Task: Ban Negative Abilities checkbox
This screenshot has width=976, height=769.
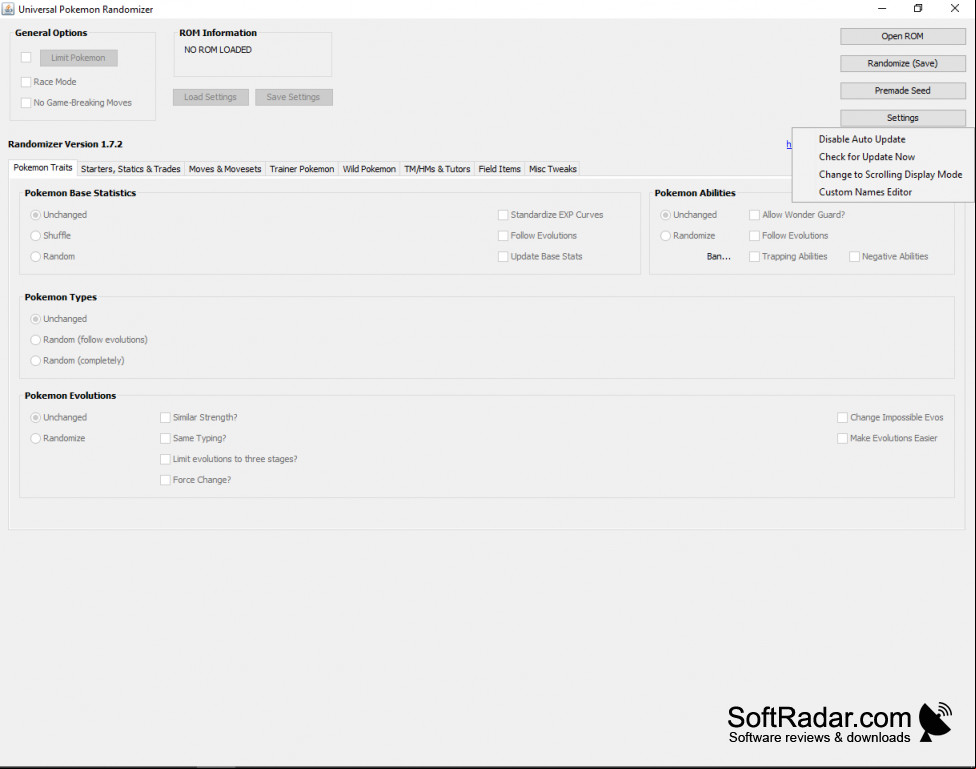Action: (x=855, y=257)
